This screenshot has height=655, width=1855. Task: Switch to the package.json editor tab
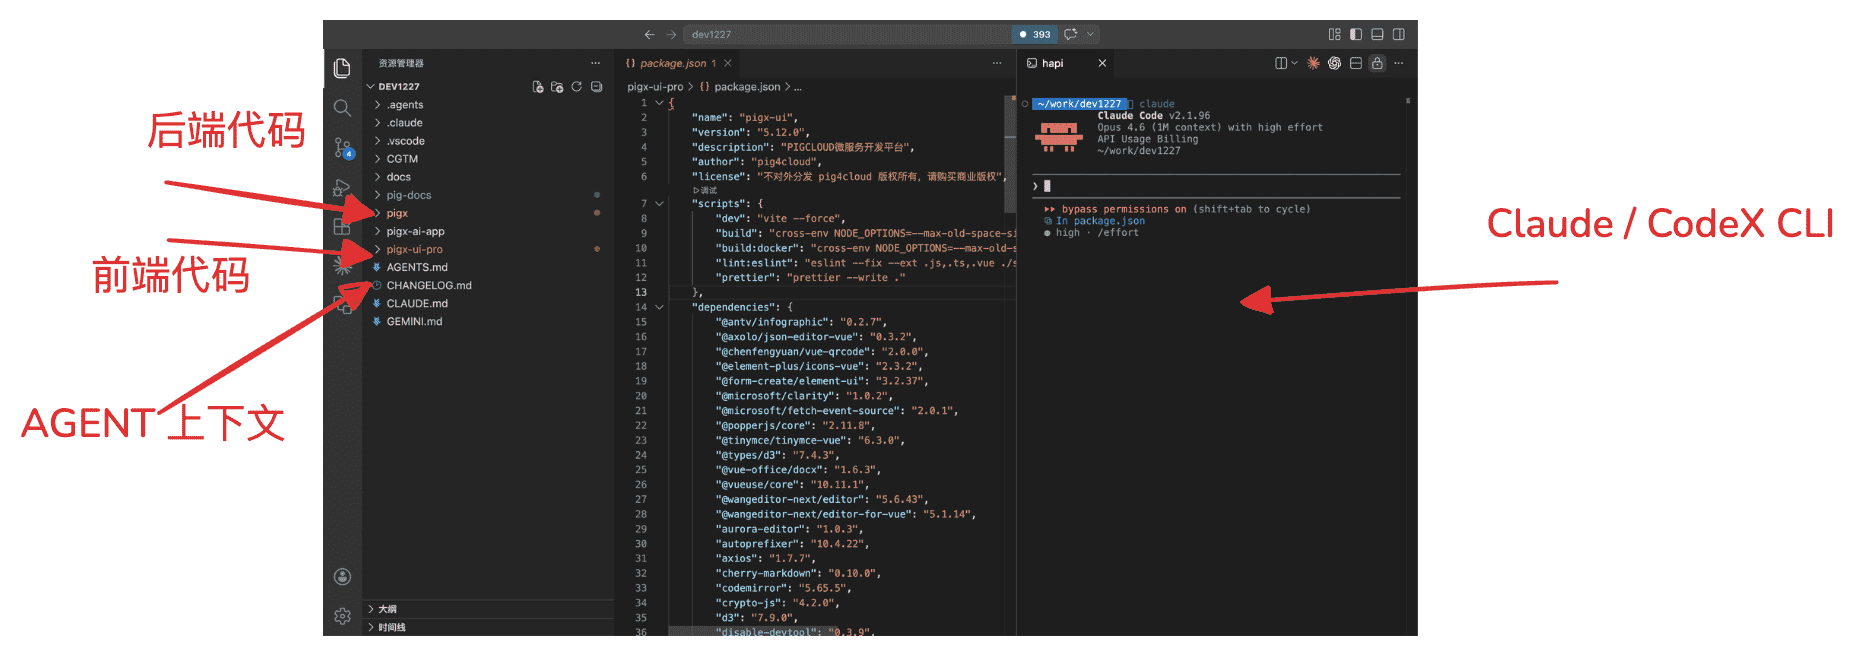(672, 63)
